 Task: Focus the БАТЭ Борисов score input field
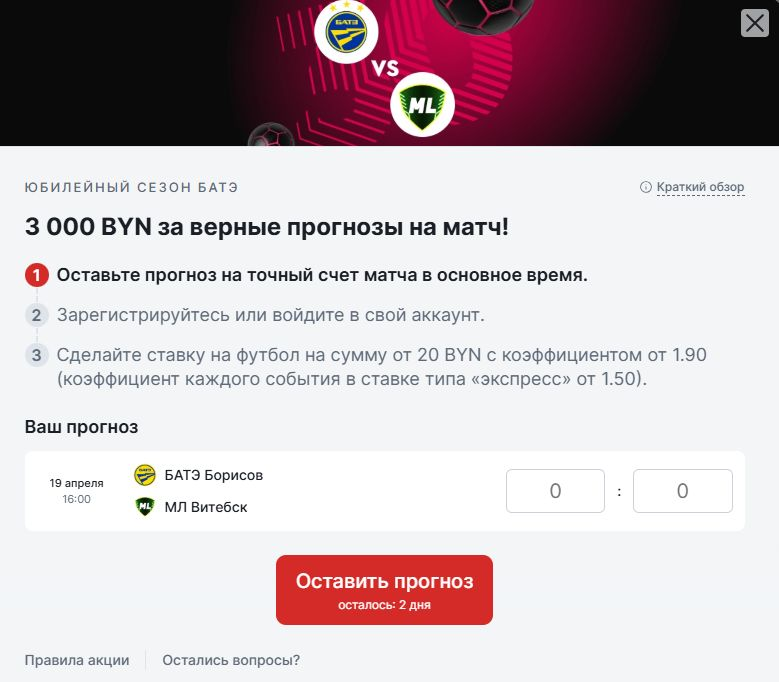tap(555, 491)
